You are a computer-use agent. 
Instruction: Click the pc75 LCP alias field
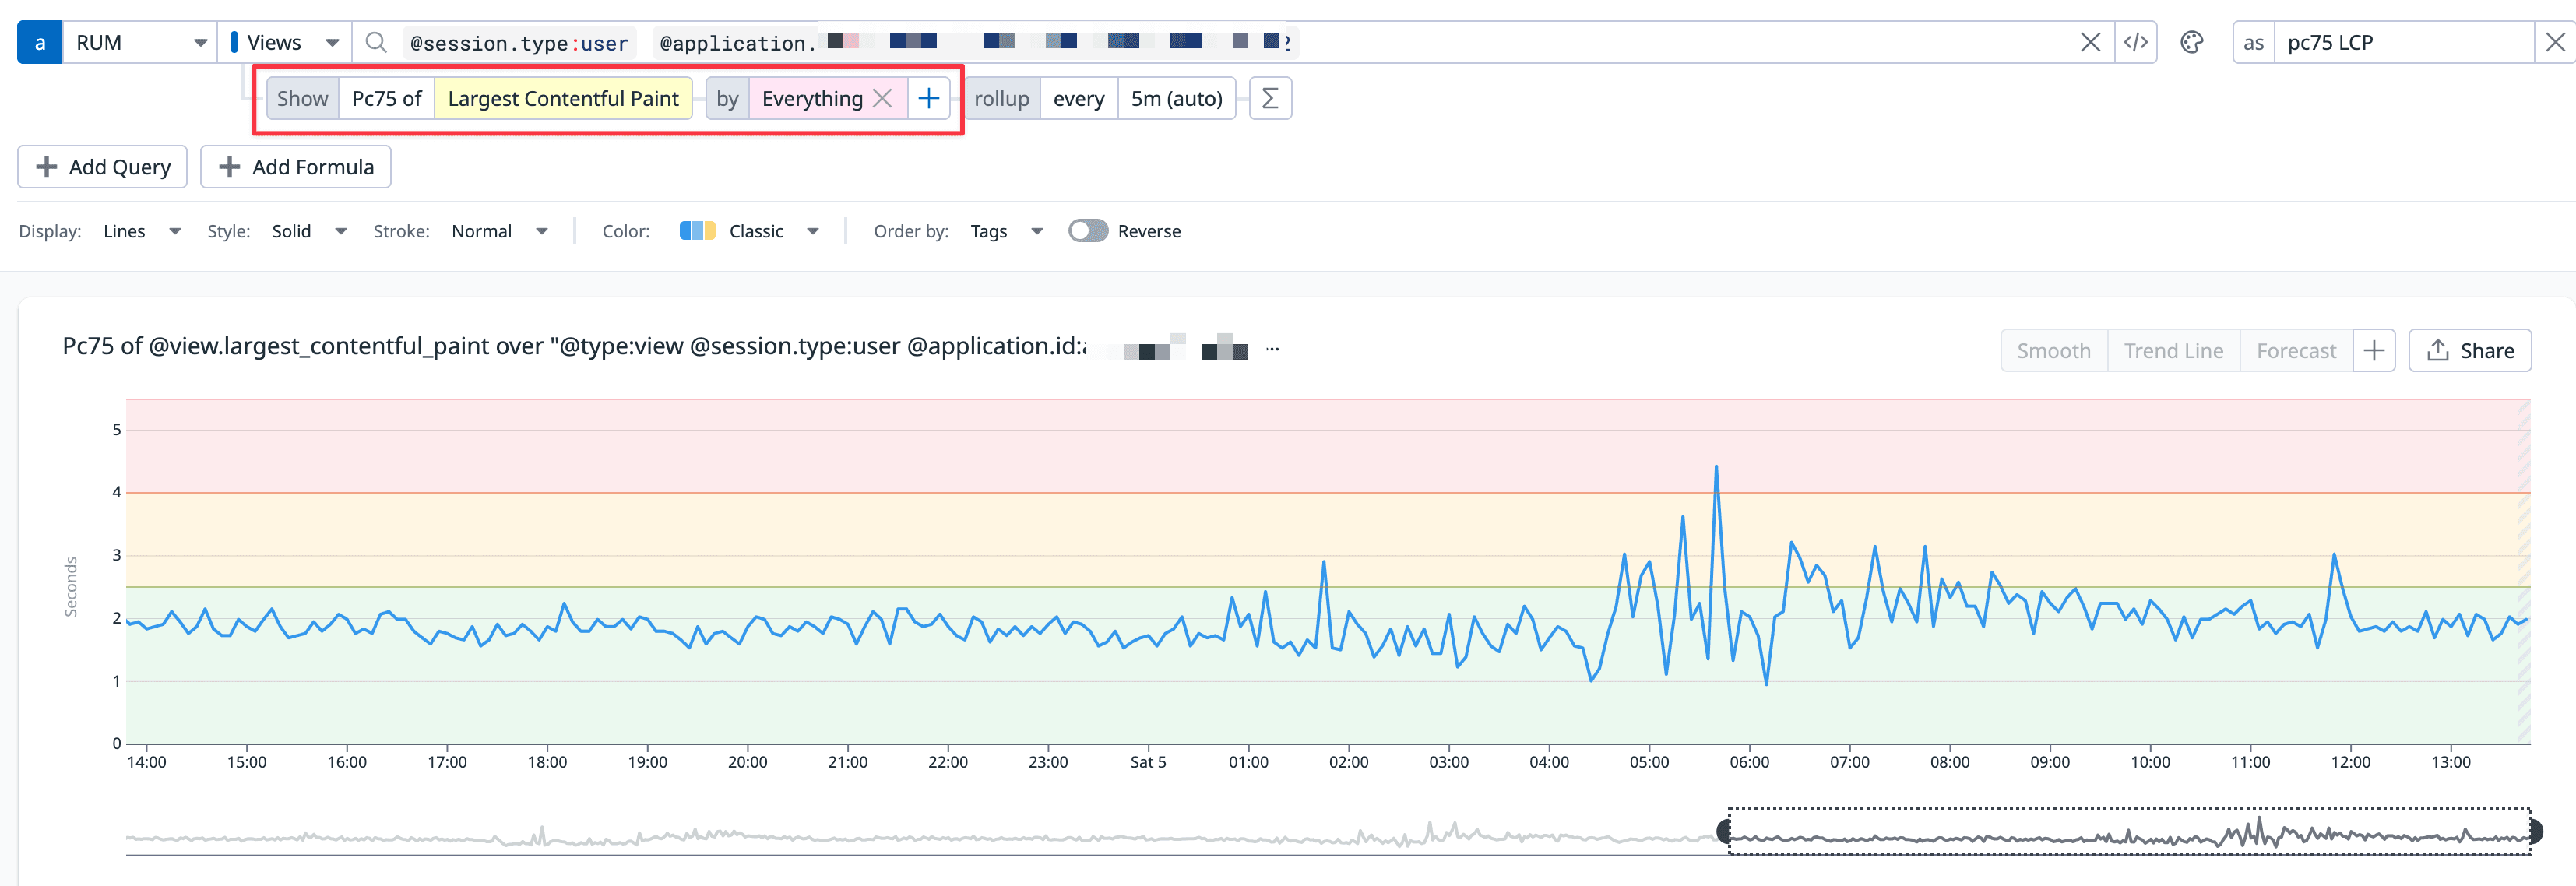tap(2405, 42)
